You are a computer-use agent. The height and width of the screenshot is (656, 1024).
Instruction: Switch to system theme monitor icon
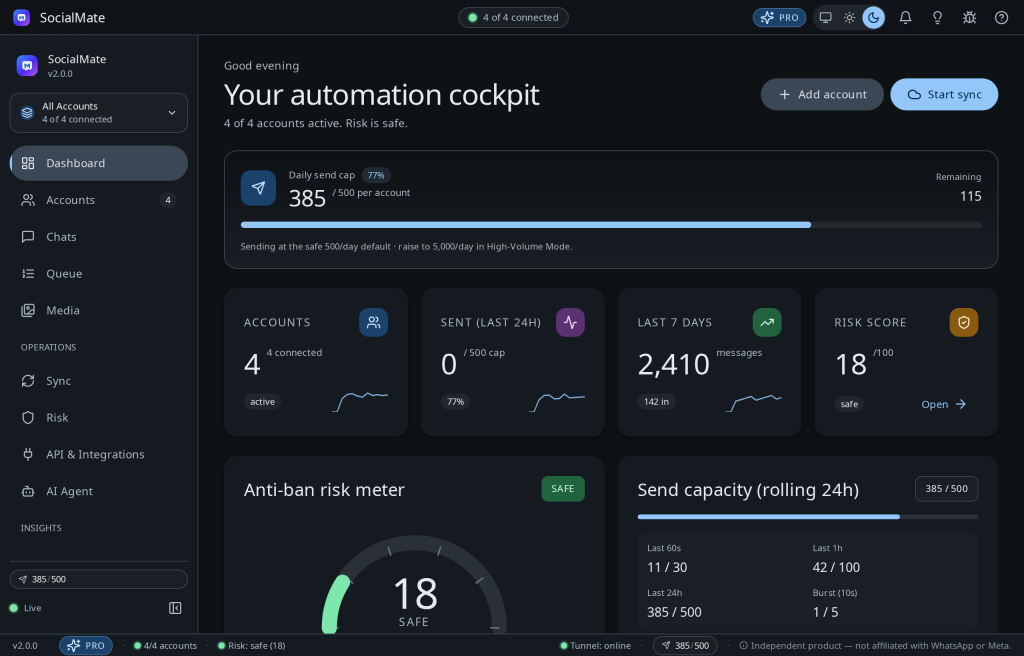(825, 18)
